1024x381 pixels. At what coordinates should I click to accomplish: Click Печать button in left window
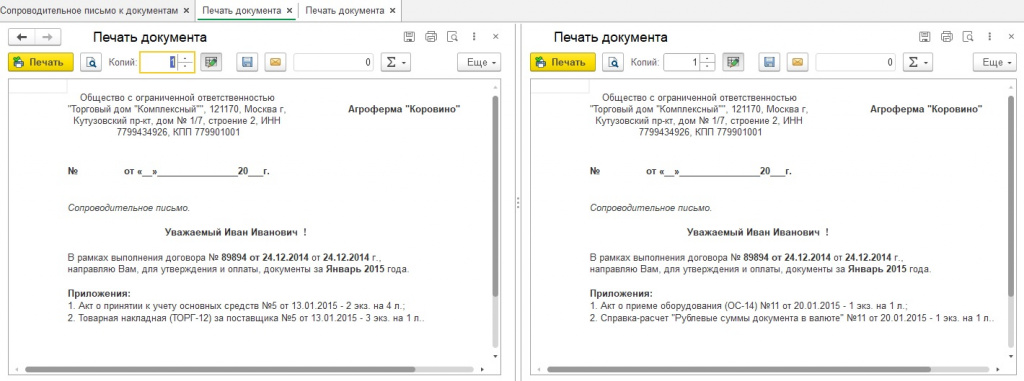point(40,63)
